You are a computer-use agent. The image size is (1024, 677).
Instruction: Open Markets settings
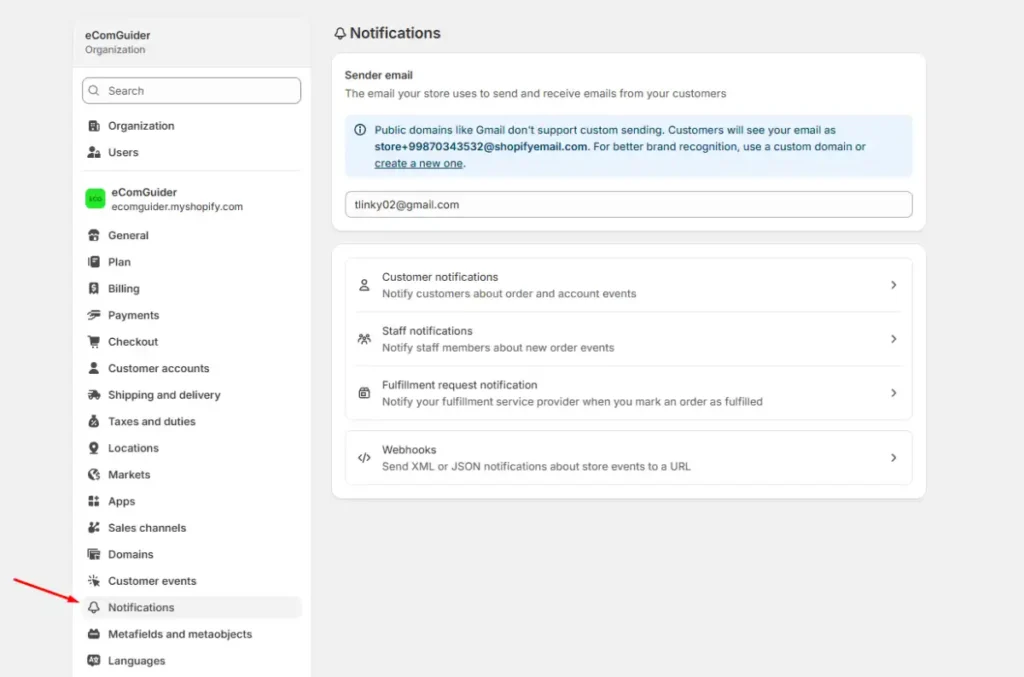point(191,475)
